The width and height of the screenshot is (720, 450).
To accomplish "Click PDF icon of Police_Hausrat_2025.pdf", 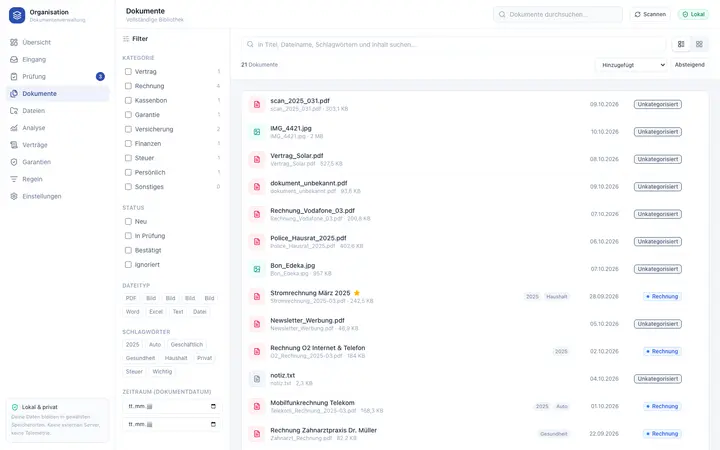I will click(x=257, y=242).
